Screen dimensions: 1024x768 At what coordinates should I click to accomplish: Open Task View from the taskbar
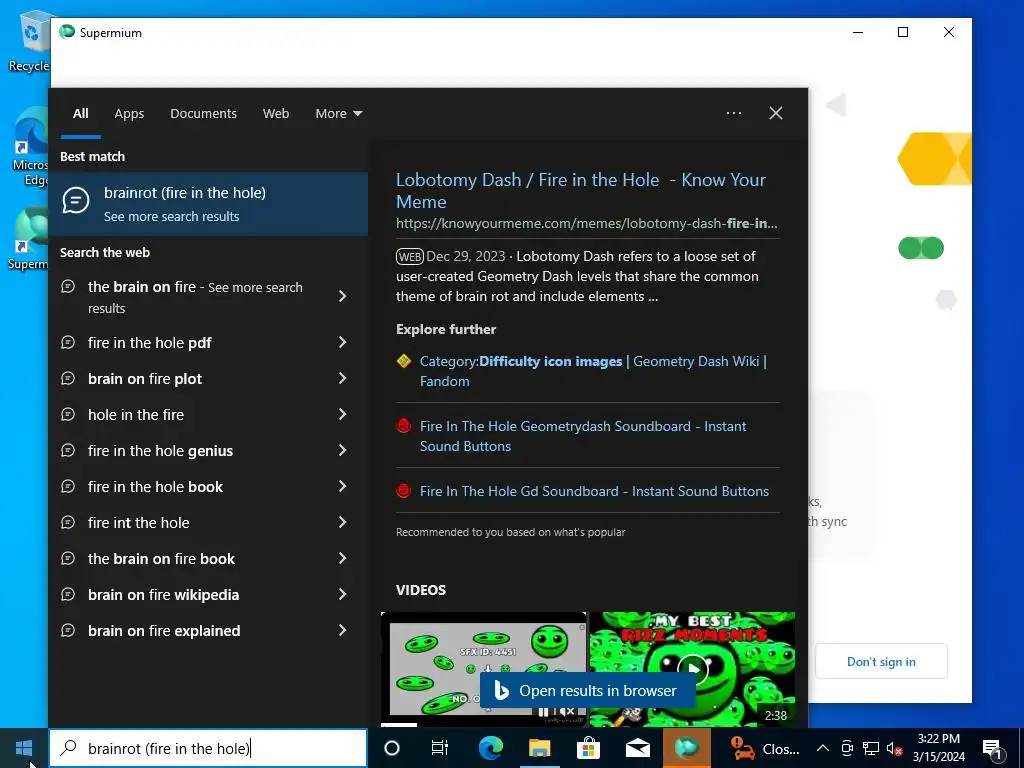[440, 748]
